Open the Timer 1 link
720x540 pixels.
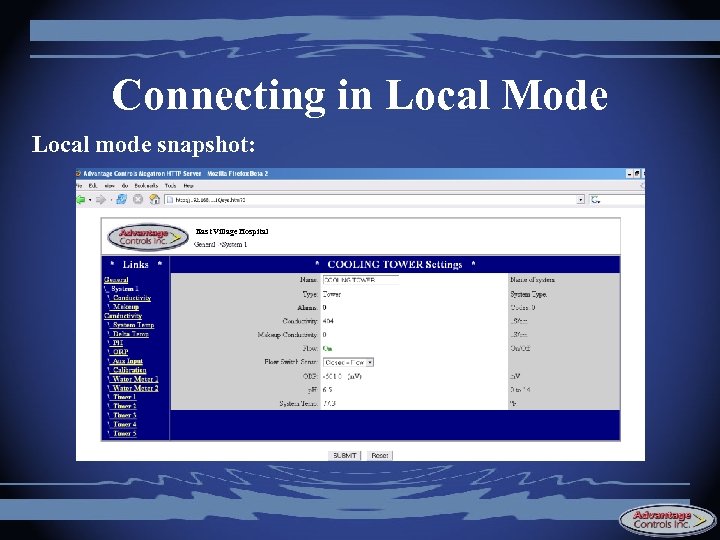click(x=124, y=397)
